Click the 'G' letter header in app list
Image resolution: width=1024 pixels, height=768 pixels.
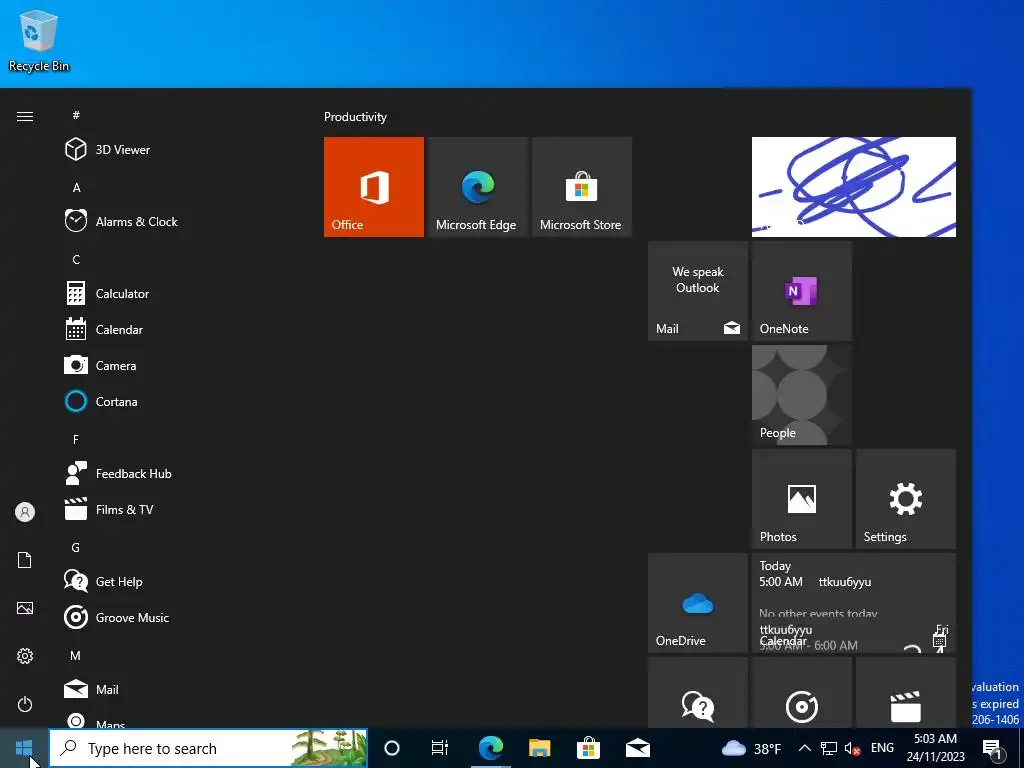[x=76, y=547]
